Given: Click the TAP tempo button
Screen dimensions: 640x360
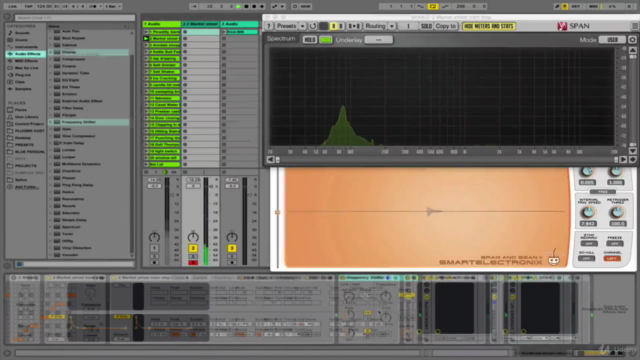Looking at the screenshot, I should [x=28, y=7].
